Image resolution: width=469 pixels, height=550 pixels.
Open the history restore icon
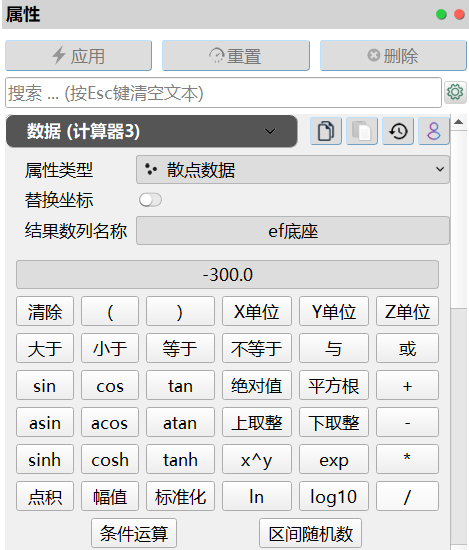(398, 131)
